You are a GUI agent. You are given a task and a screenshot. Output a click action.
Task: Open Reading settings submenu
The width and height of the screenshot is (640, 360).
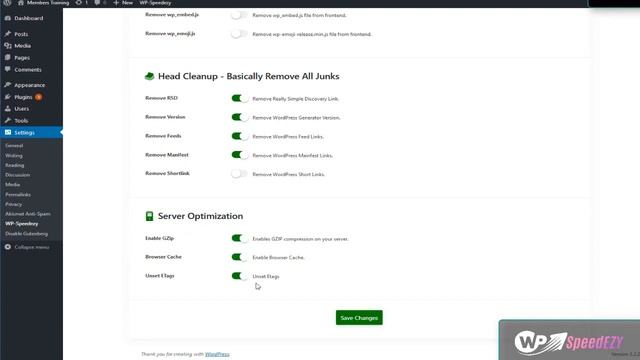click(15, 165)
